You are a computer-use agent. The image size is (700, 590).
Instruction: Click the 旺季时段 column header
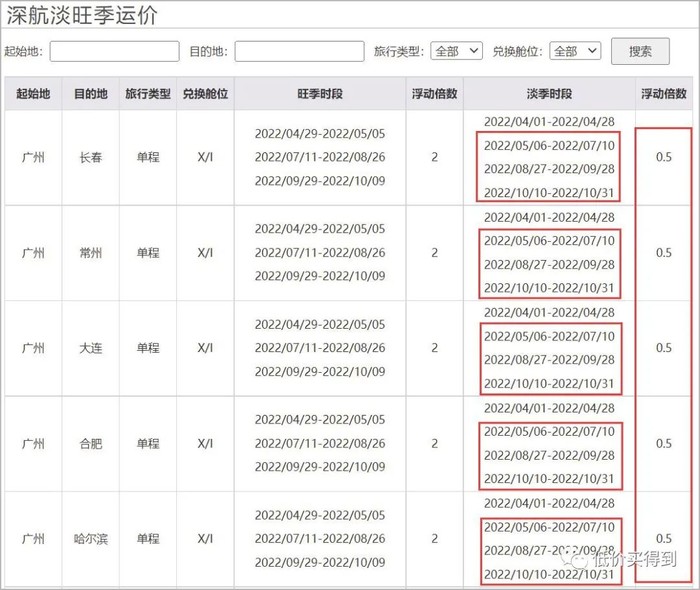click(320, 94)
